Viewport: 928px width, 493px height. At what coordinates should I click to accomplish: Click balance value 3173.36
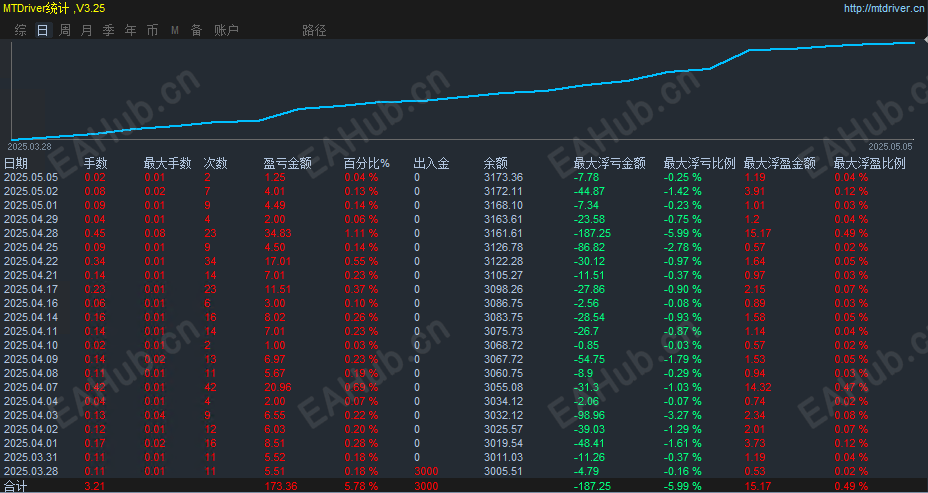click(504, 177)
